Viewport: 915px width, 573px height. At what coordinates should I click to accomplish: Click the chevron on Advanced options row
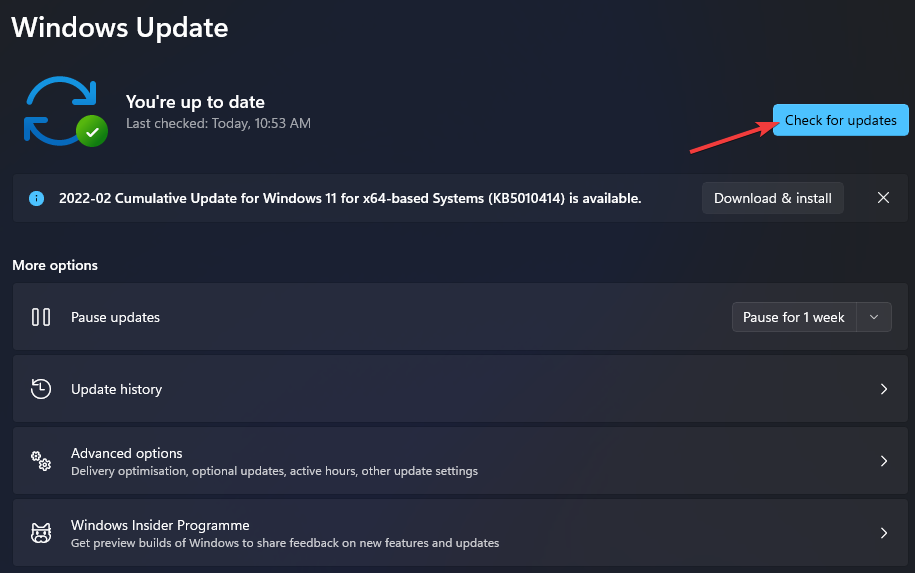pos(883,461)
